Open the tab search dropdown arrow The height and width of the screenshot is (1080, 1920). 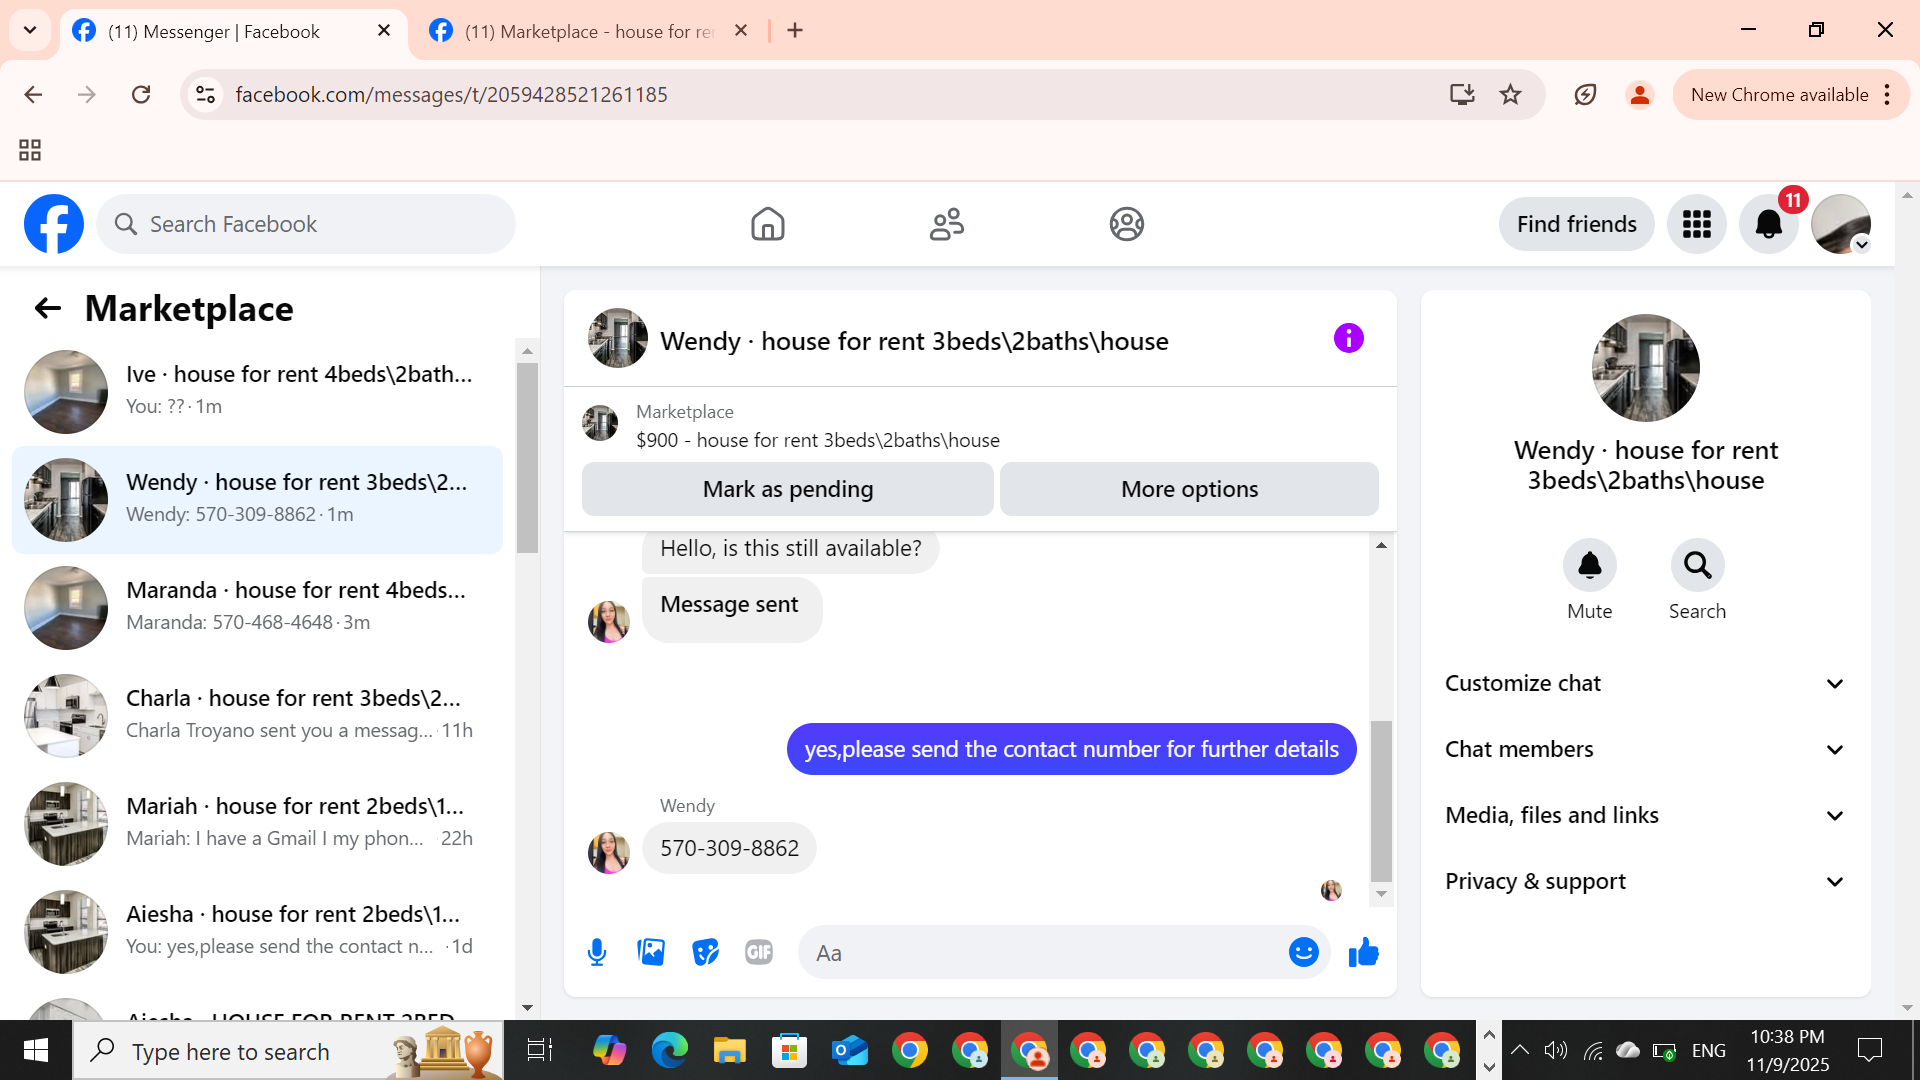(x=30, y=30)
